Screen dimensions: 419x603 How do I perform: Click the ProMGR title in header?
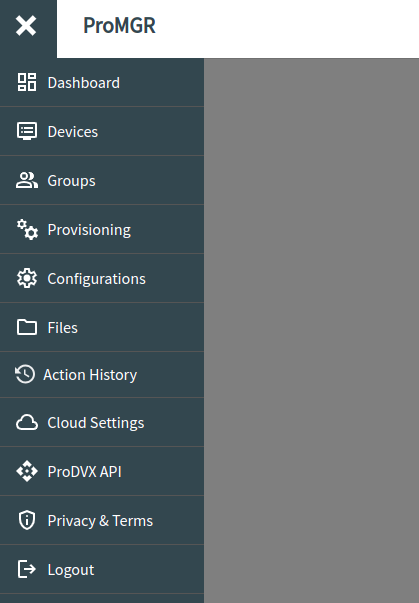[120, 25]
